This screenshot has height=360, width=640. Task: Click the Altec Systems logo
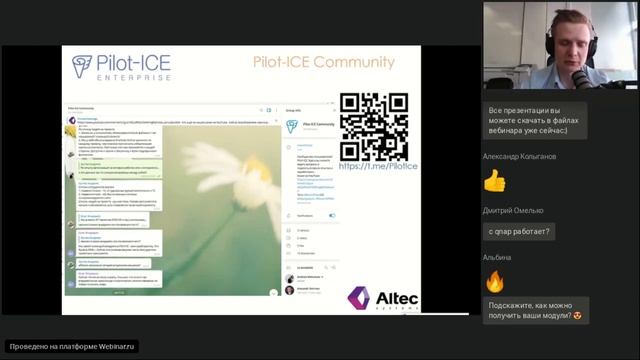point(383,298)
